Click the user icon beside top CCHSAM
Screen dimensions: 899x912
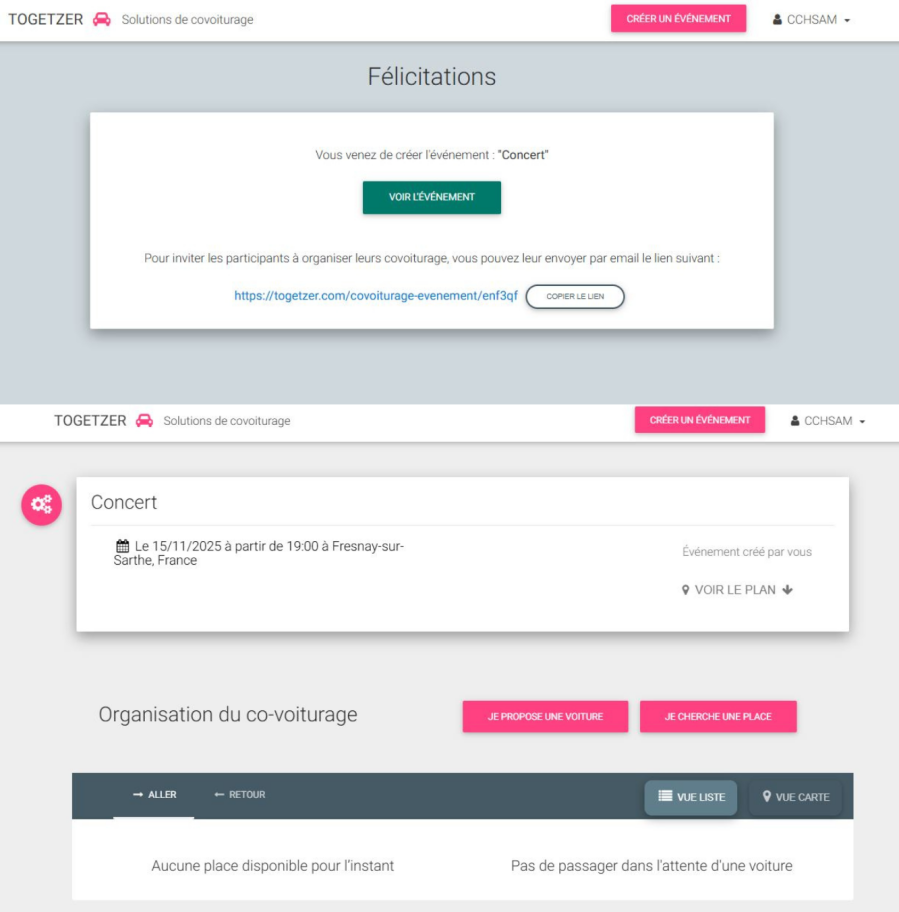pyautogui.click(x=777, y=19)
